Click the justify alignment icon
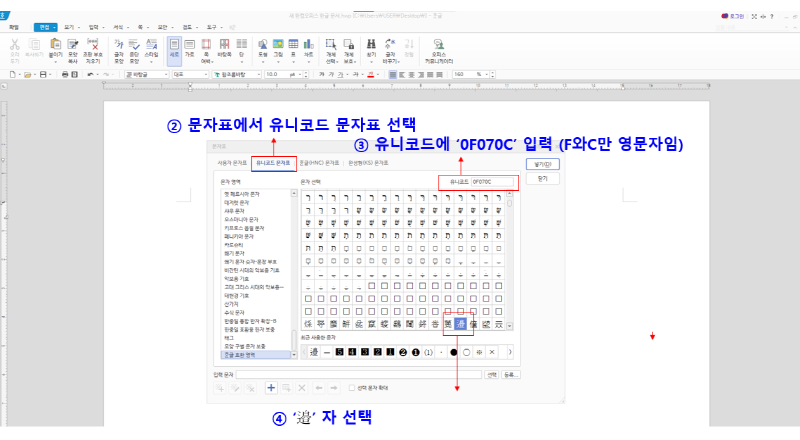 pyautogui.click(x=392, y=75)
